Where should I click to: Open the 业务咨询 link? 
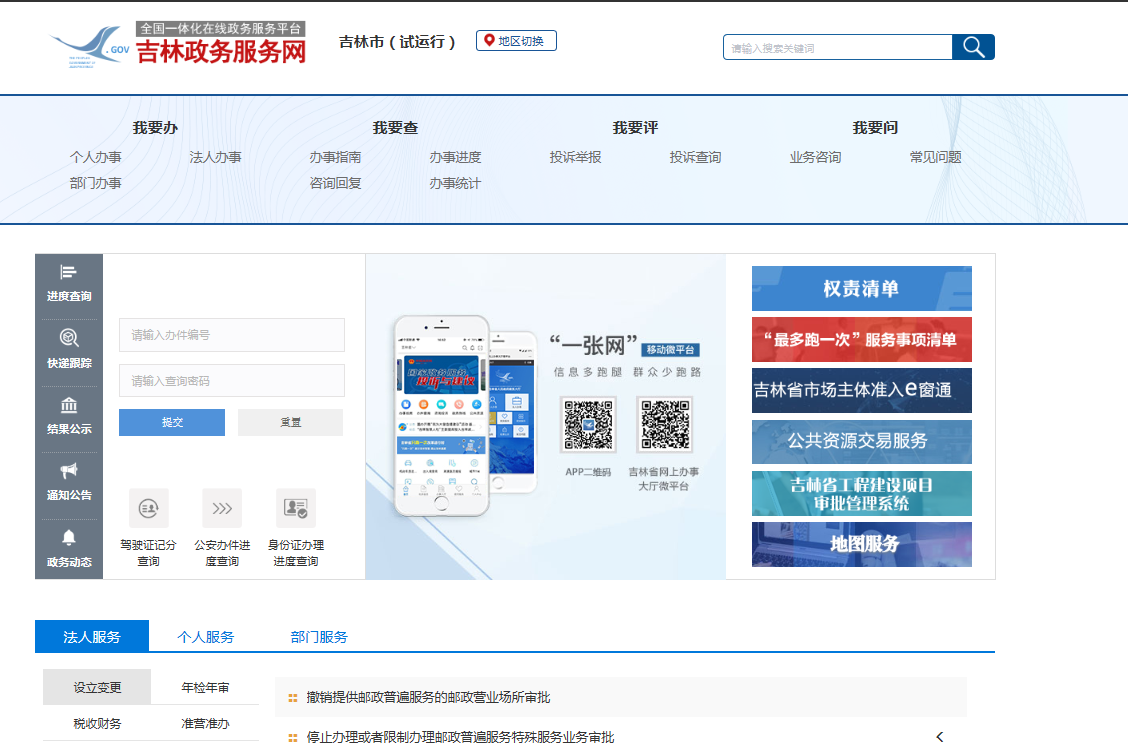[x=815, y=157]
